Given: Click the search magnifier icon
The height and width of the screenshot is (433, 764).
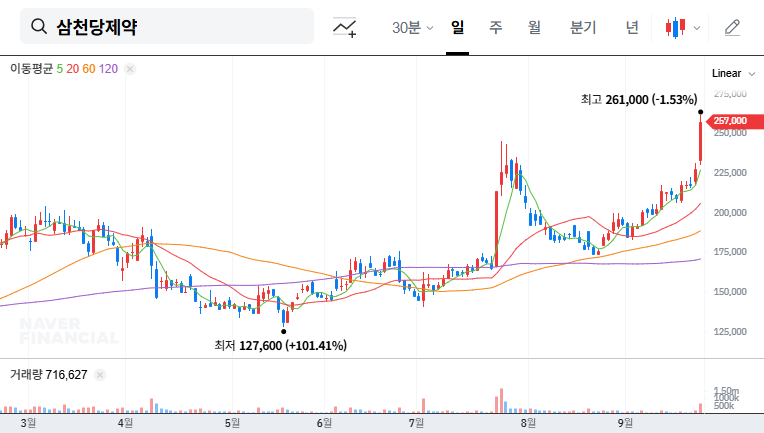Looking at the screenshot, I should coord(39,26).
